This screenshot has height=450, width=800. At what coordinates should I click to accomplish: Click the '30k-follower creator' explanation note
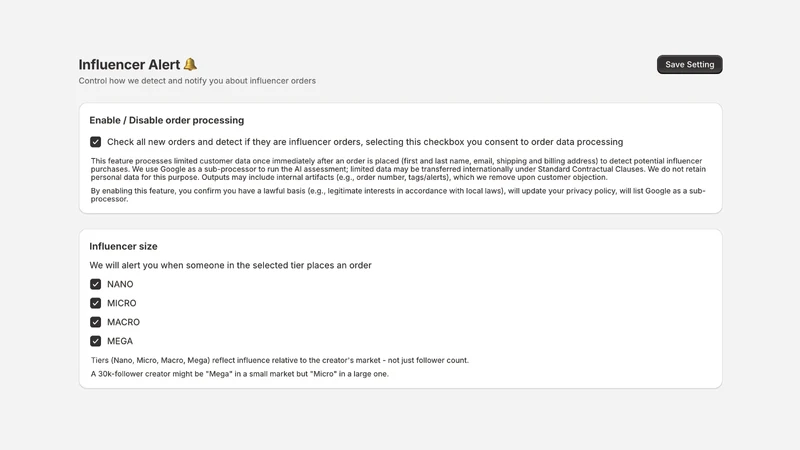click(x=240, y=374)
